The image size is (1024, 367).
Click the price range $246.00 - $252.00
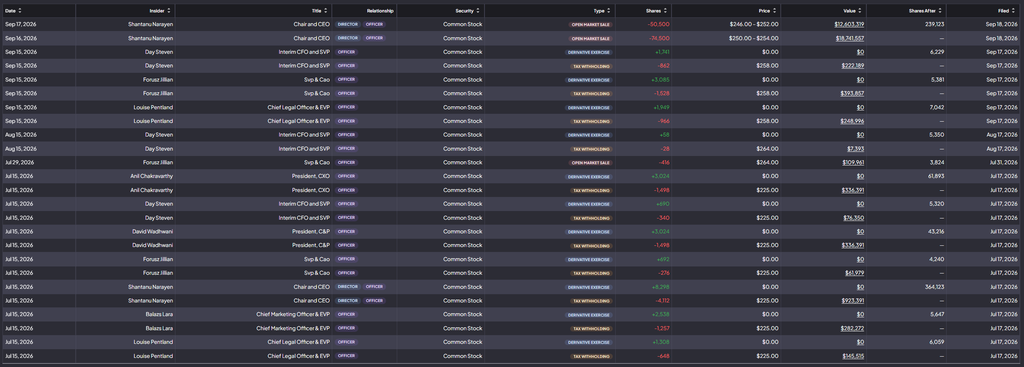point(754,24)
